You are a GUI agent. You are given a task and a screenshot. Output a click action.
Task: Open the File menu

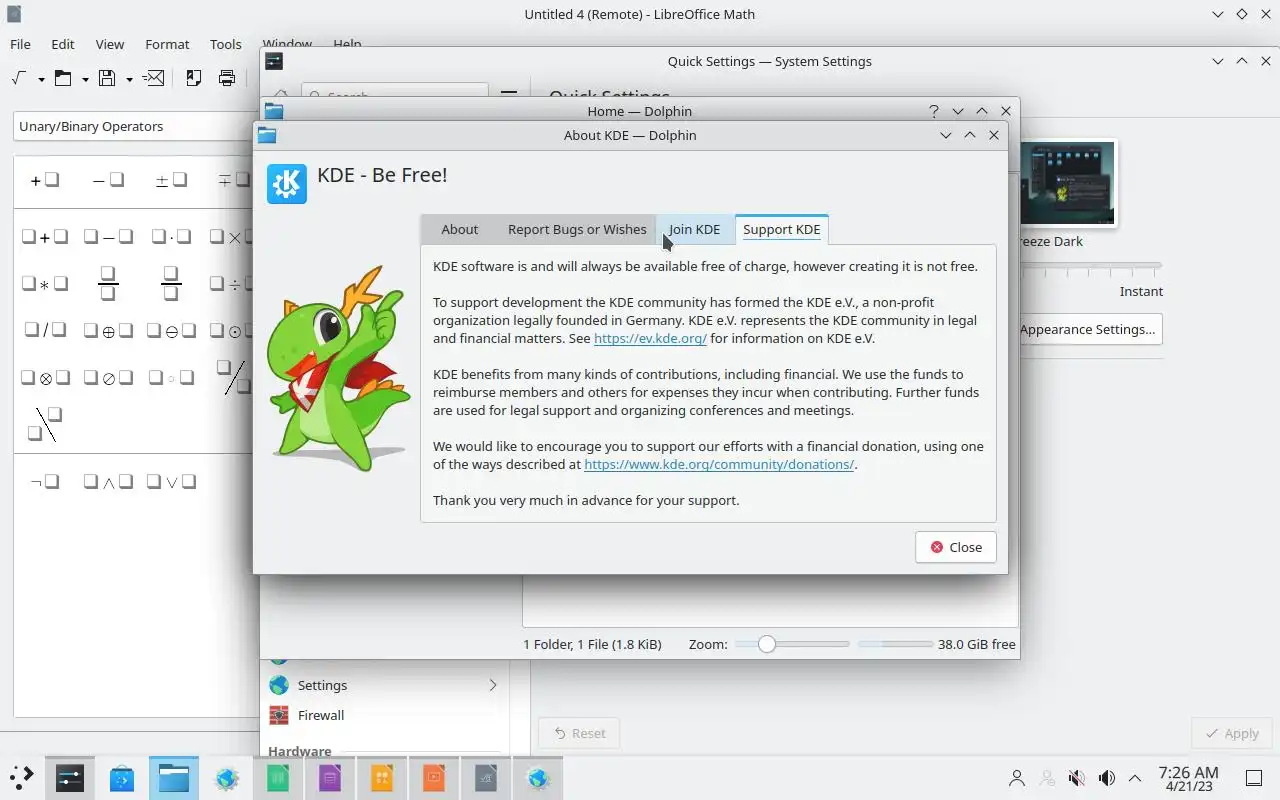(x=20, y=44)
